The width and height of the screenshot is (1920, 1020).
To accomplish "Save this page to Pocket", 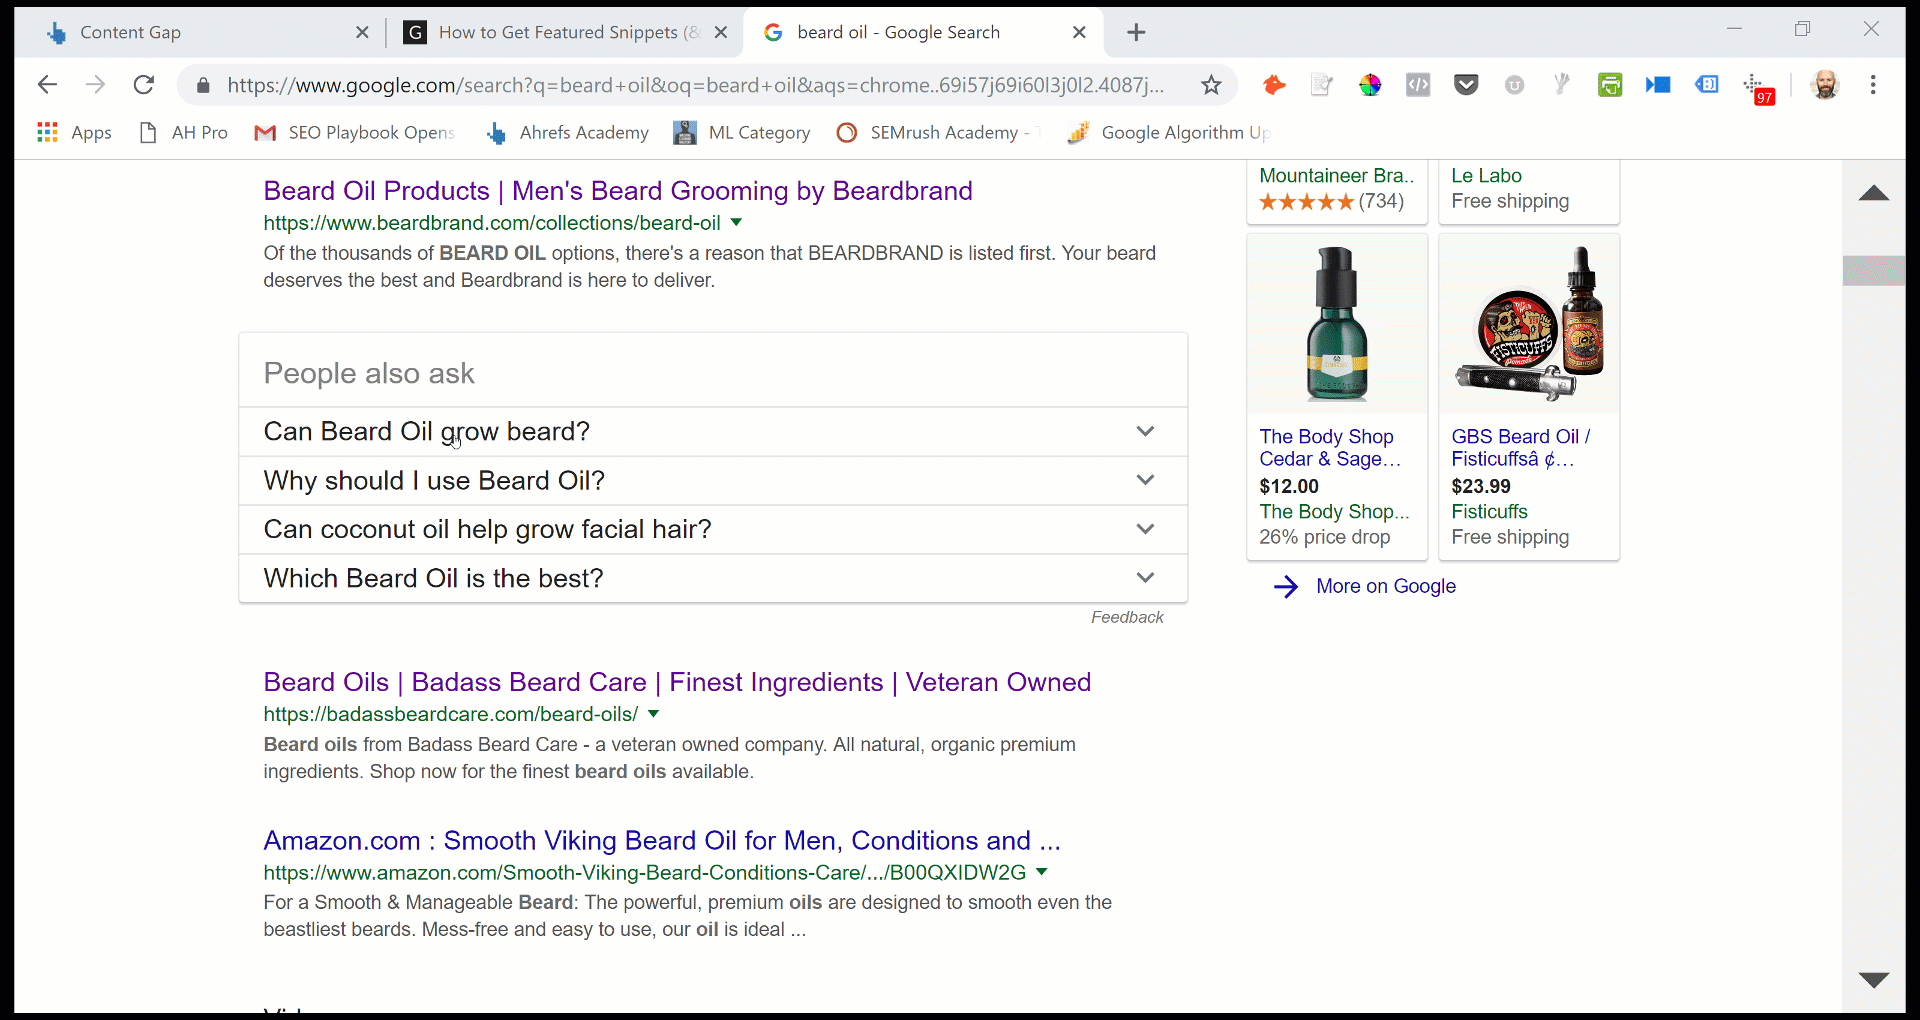I will [1466, 85].
